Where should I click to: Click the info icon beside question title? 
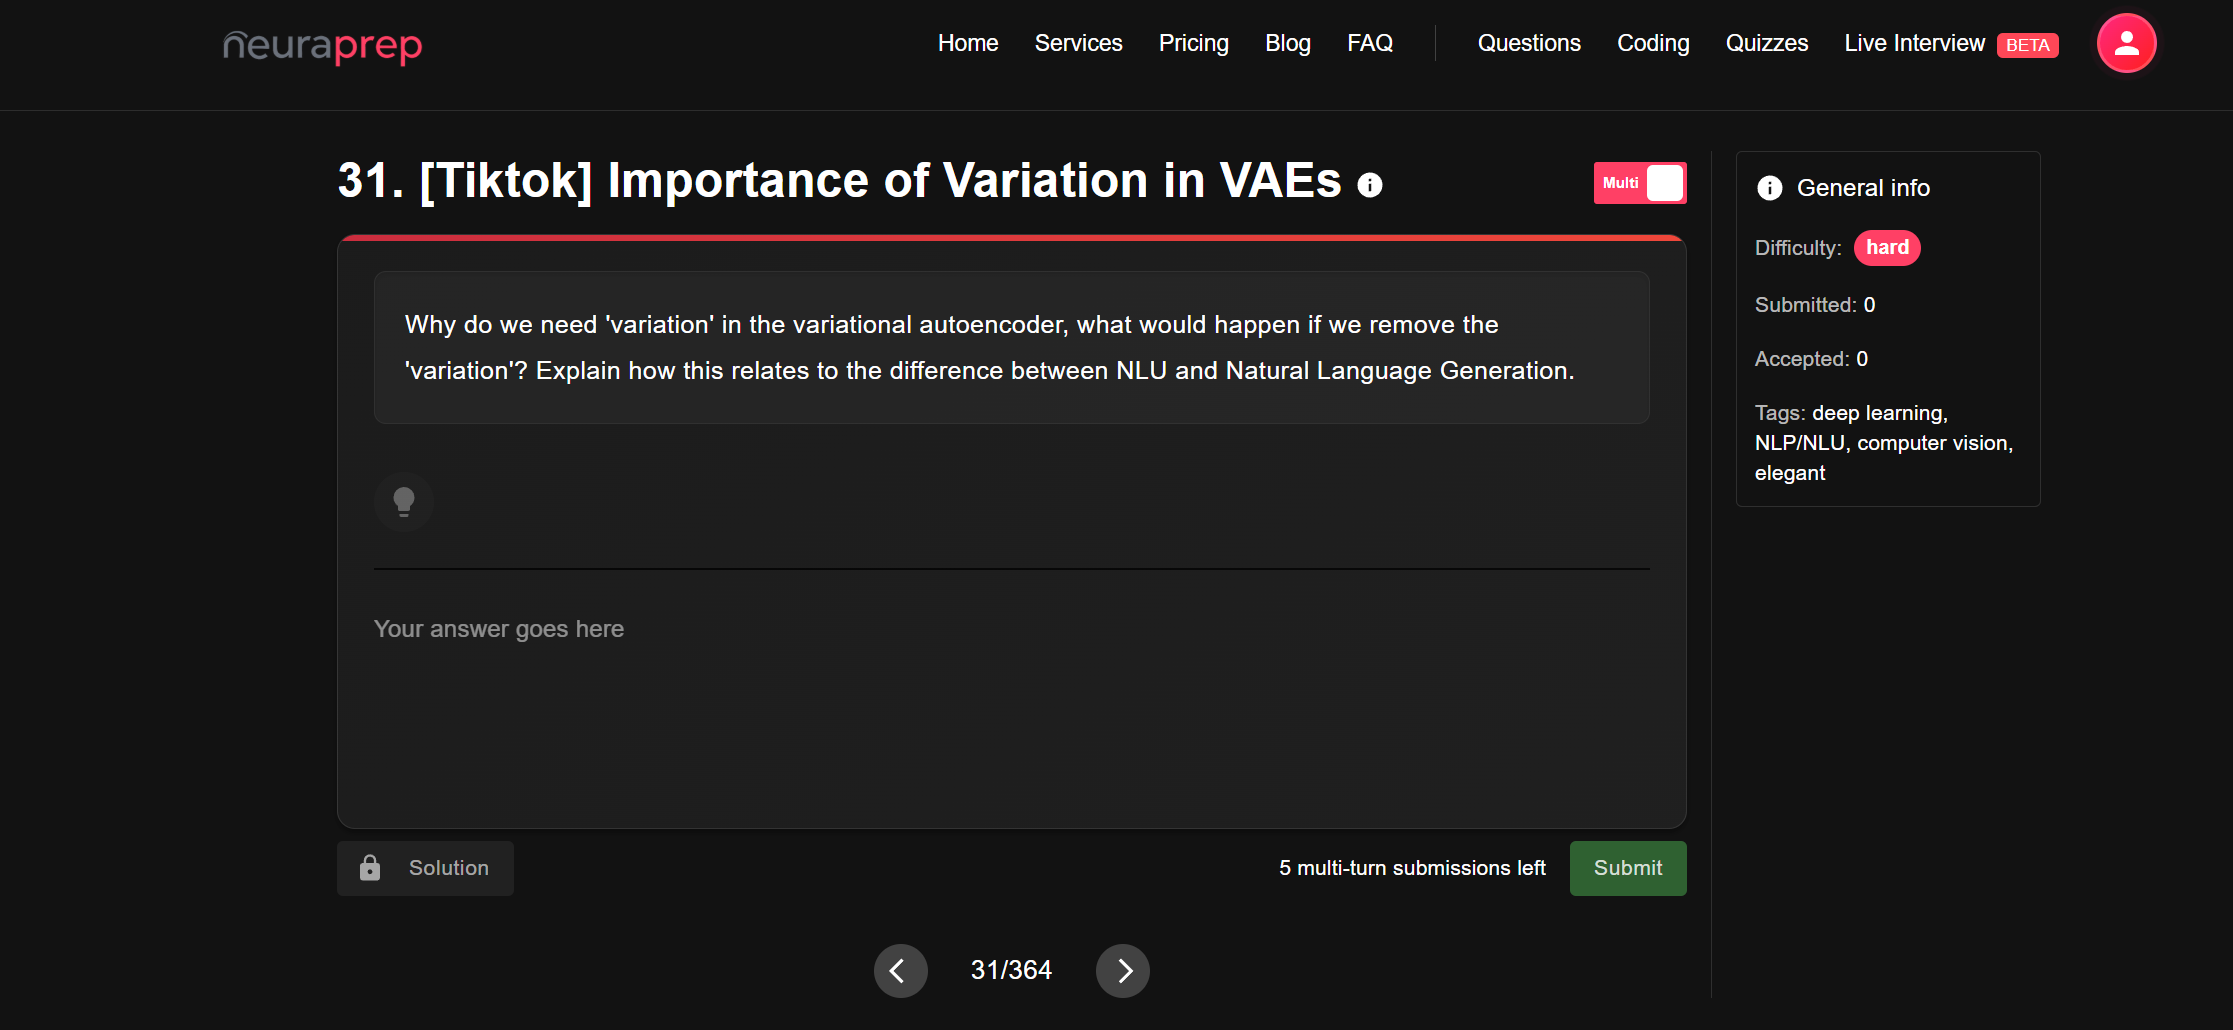1370,185
